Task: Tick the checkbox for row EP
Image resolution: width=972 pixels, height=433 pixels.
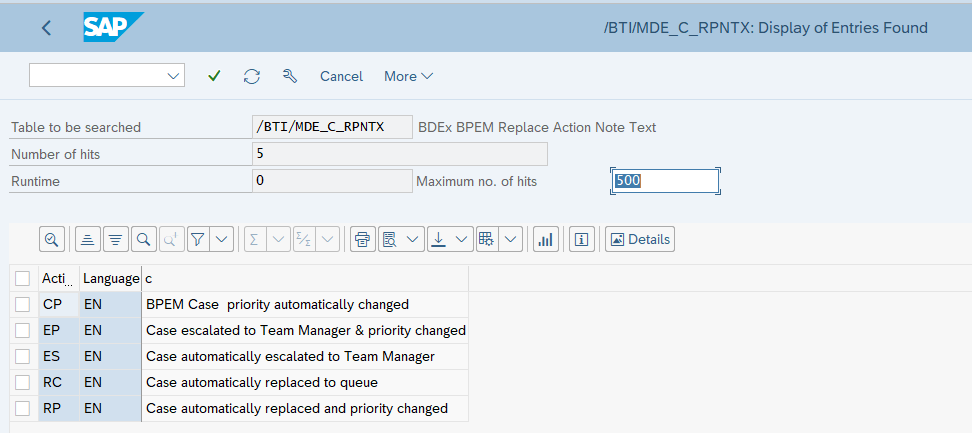Action: click(22, 330)
